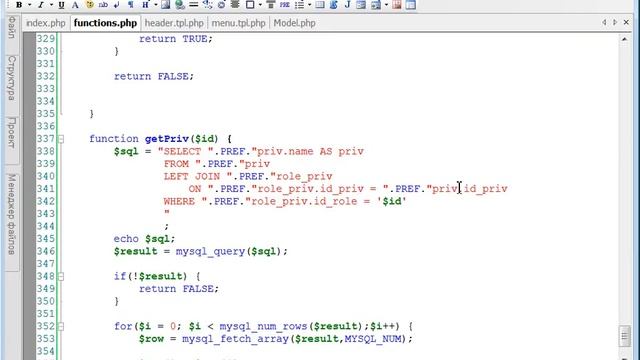Click the font 'A' toolbar icon

tap(75, 5)
